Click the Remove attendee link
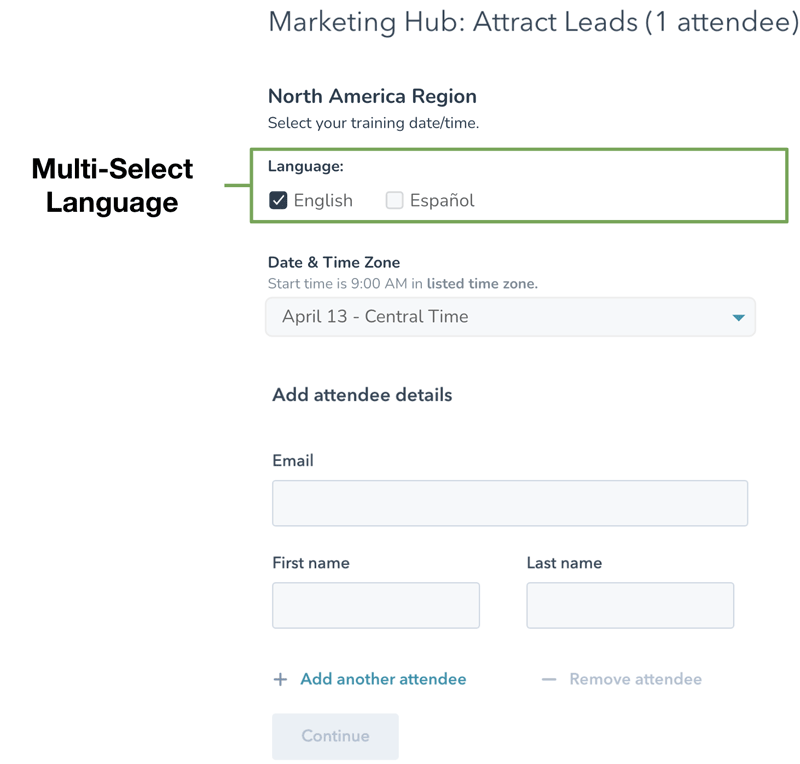Viewport: 800px width, 764px height. 635,679
